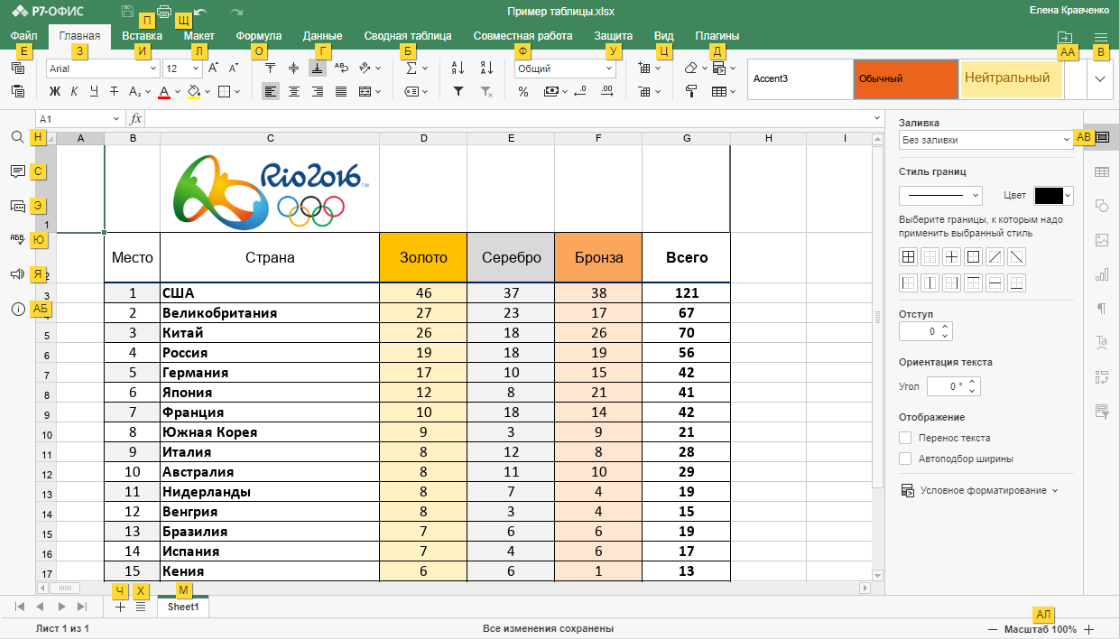Add a new sheet with plus button
The width and height of the screenshot is (1120, 639).
click(x=120, y=607)
